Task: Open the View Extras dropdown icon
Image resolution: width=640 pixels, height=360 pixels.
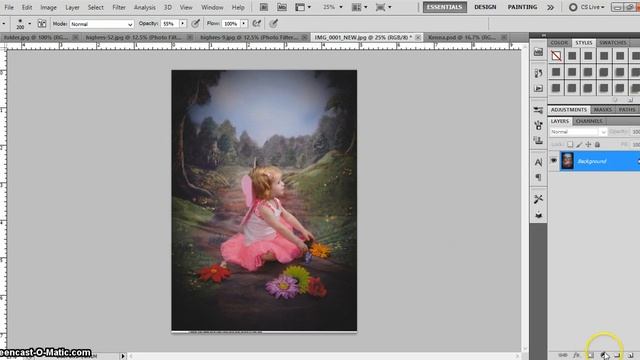Action: (x=302, y=7)
